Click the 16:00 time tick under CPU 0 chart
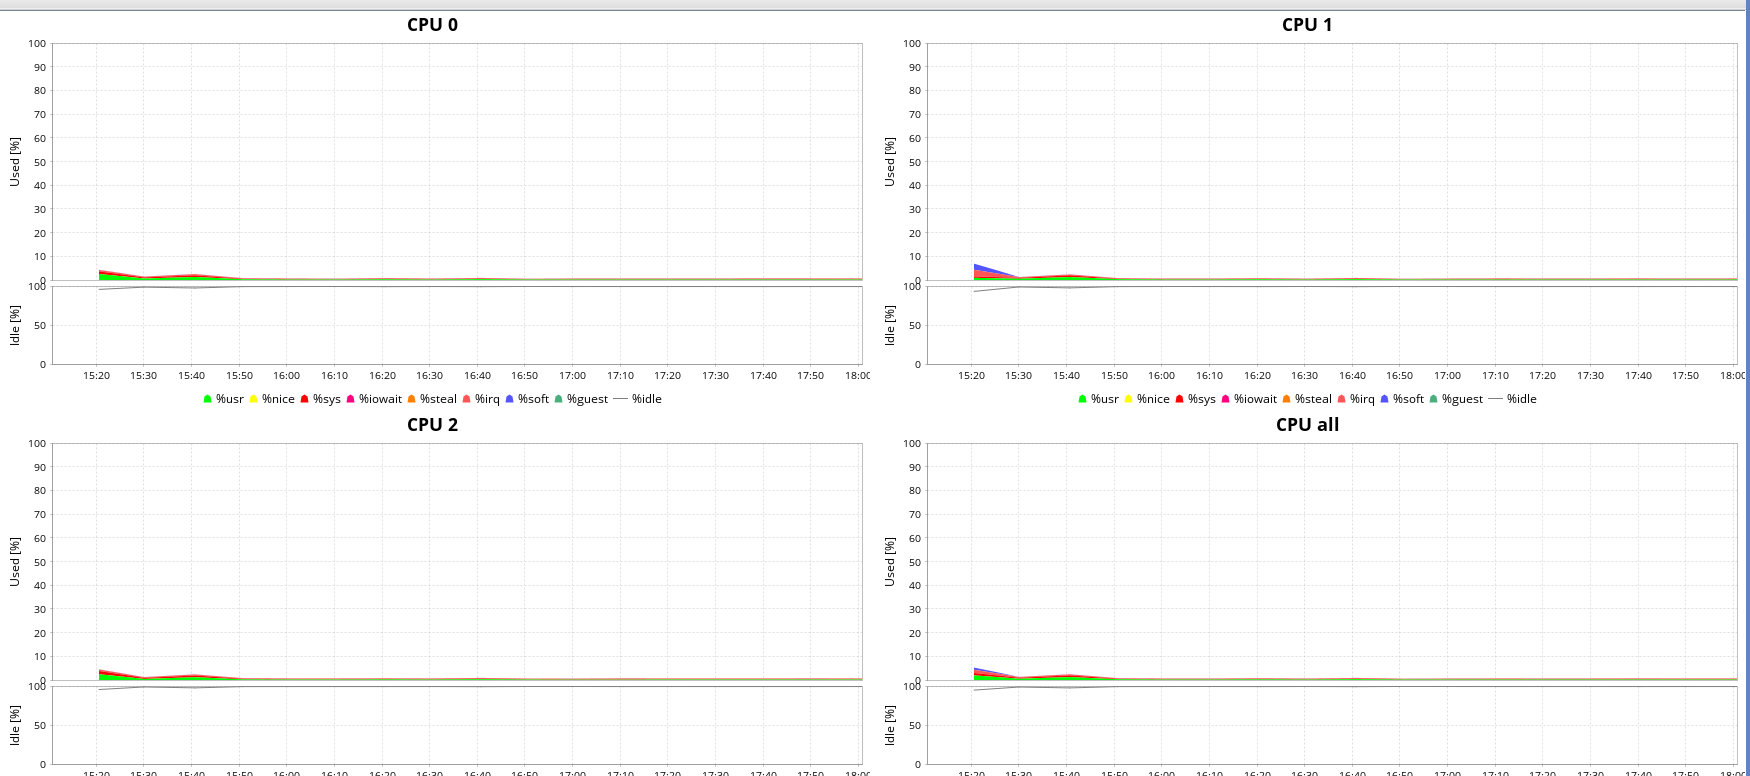The height and width of the screenshot is (776, 1750). [x=287, y=376]
